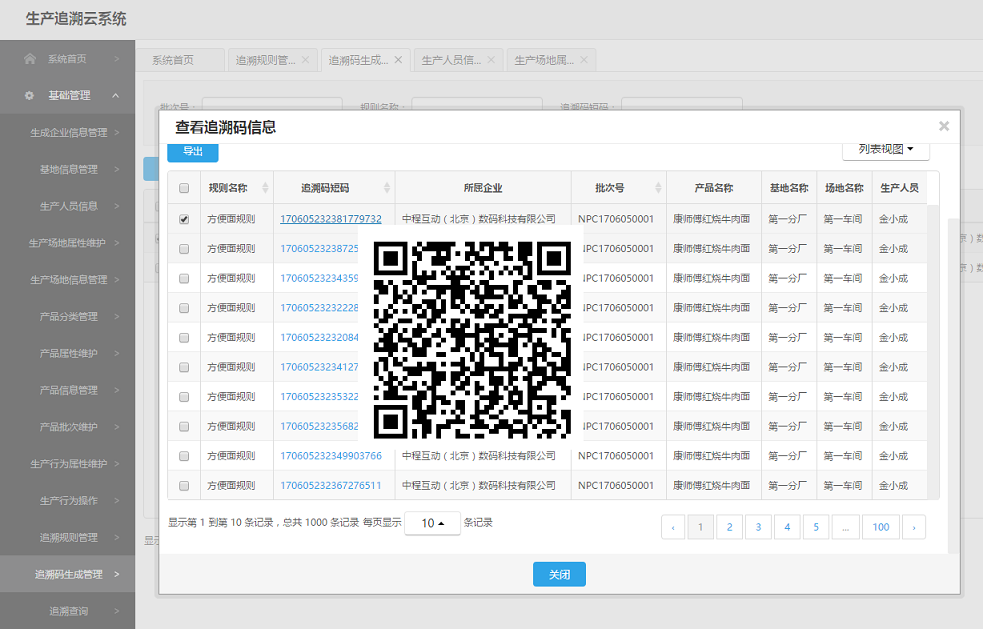This screenshot has width=983, height=629.
Task: Open 基地信息管理 in the sidebar
Action: pyautogui.click(x=68, y=169)
